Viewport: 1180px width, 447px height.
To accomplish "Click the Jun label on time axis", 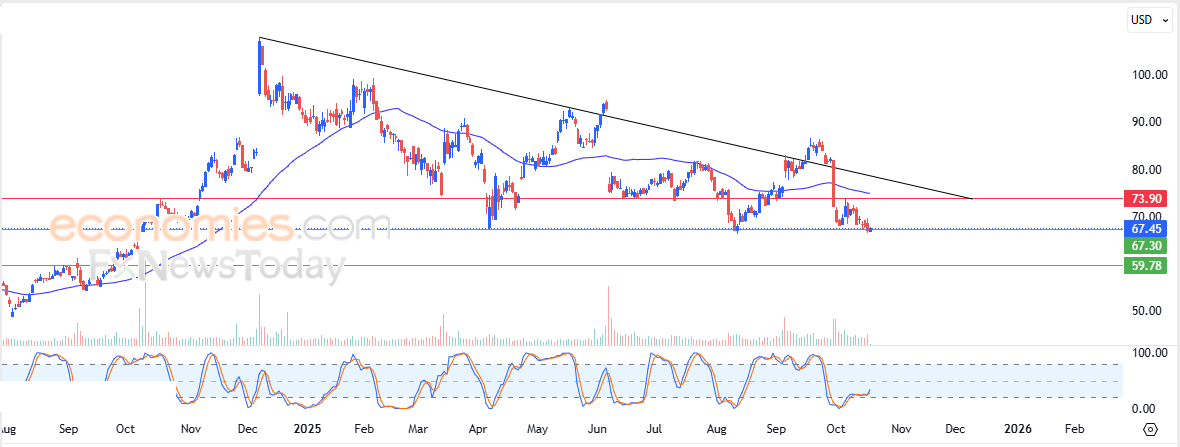I will pyautogui.click(x=598, y=429).
